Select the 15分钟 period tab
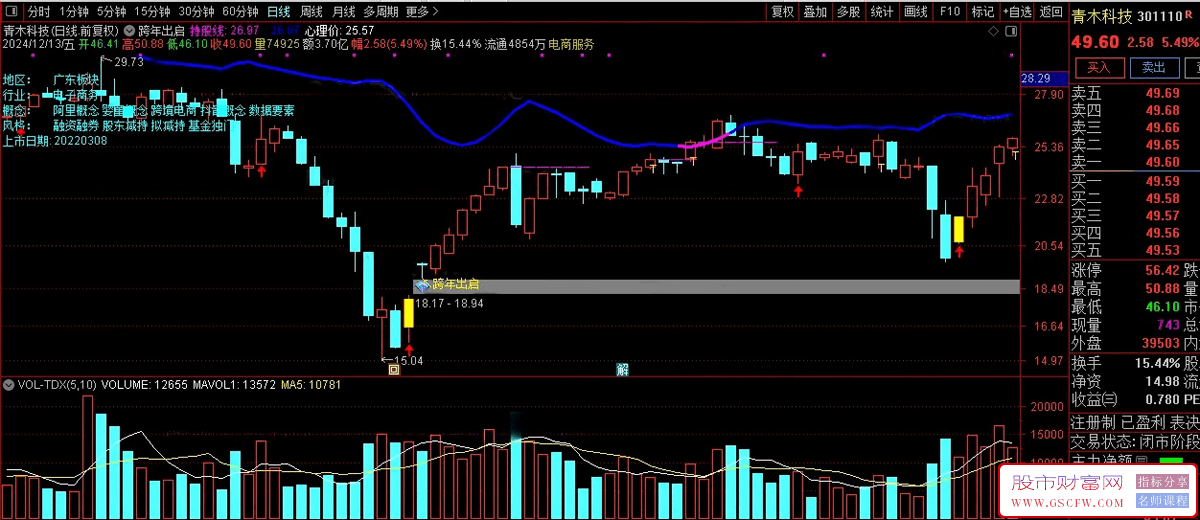The image size is (1200, 520). click(151, 12)
